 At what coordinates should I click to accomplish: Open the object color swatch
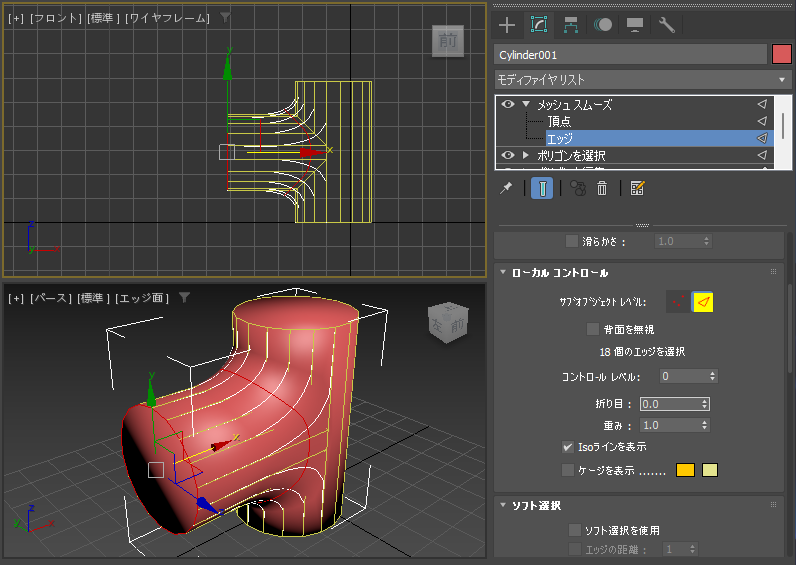point(782,54)
